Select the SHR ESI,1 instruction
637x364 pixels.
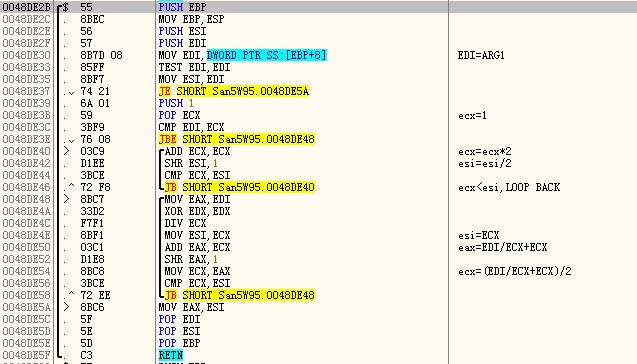point(191,163)
